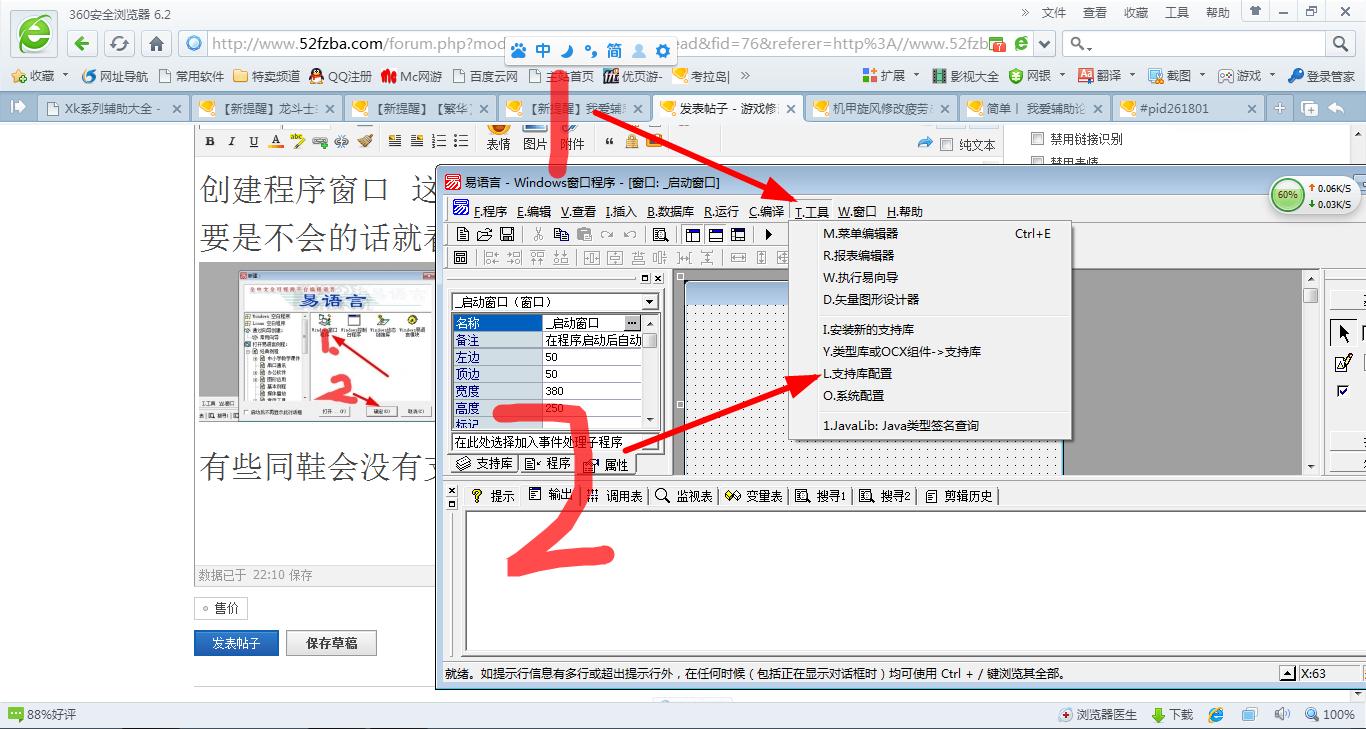Click the browser Back arrow button

point(82,43)
